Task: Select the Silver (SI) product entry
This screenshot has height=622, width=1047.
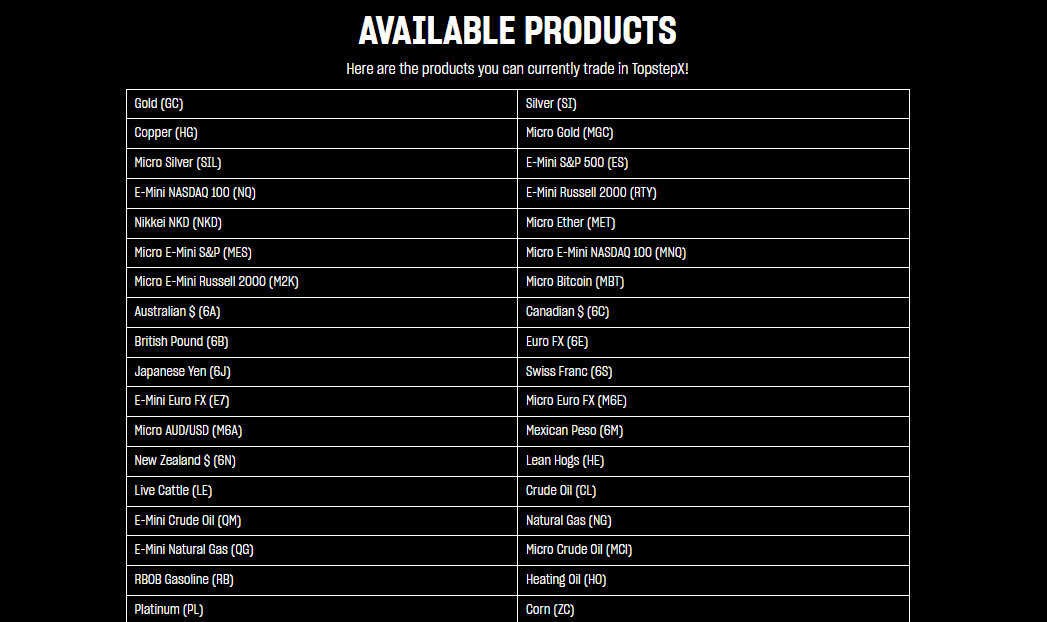Action: pos(551,104)
